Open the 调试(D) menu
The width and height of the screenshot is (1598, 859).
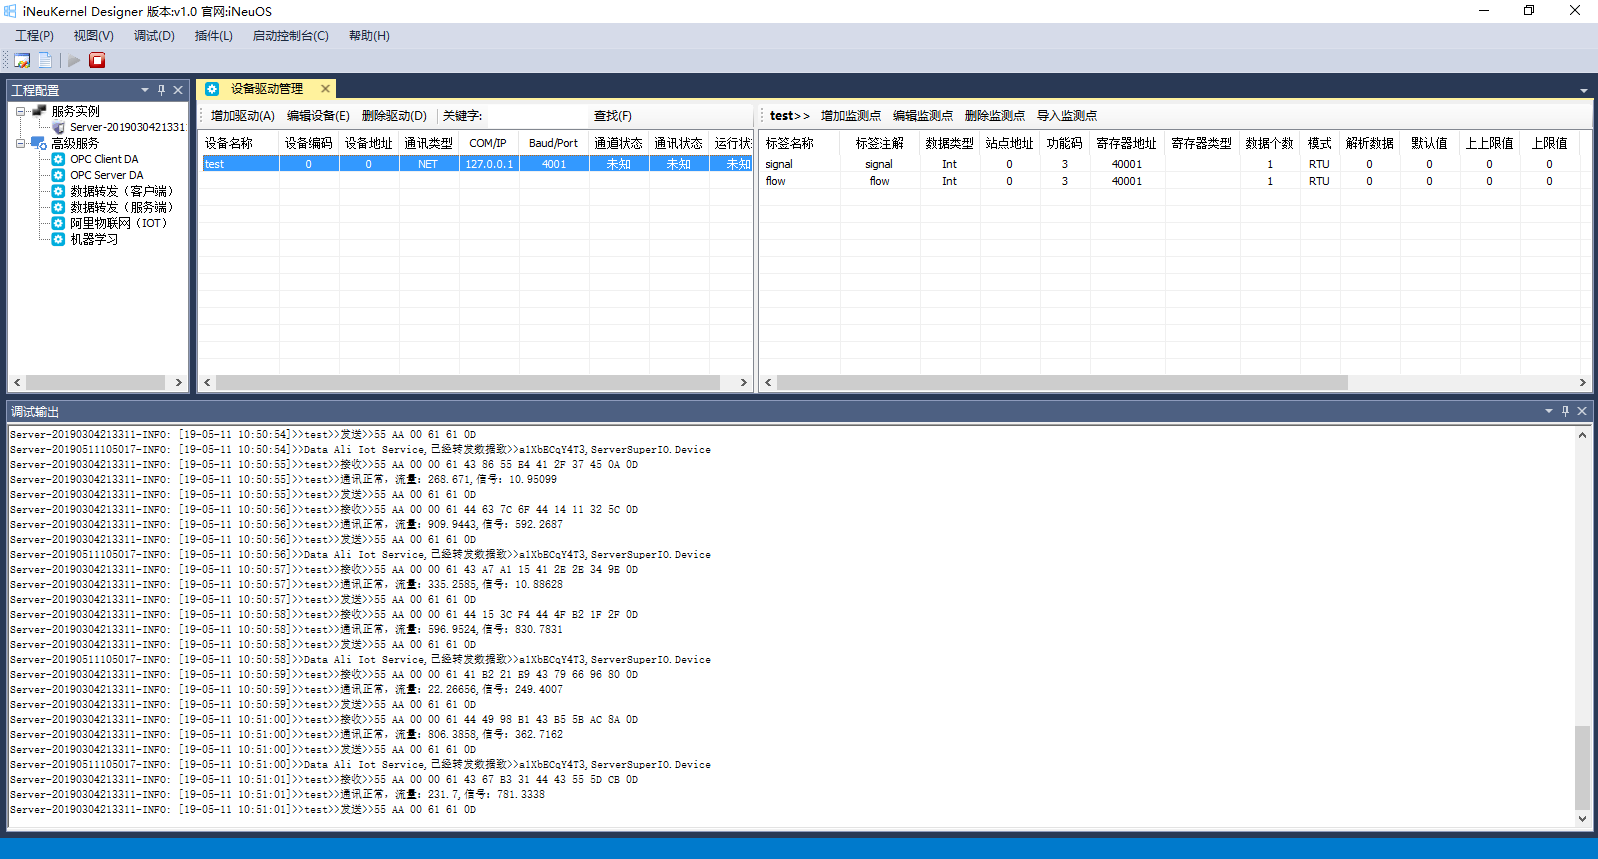pyautogui.click(x=154, y=36)
